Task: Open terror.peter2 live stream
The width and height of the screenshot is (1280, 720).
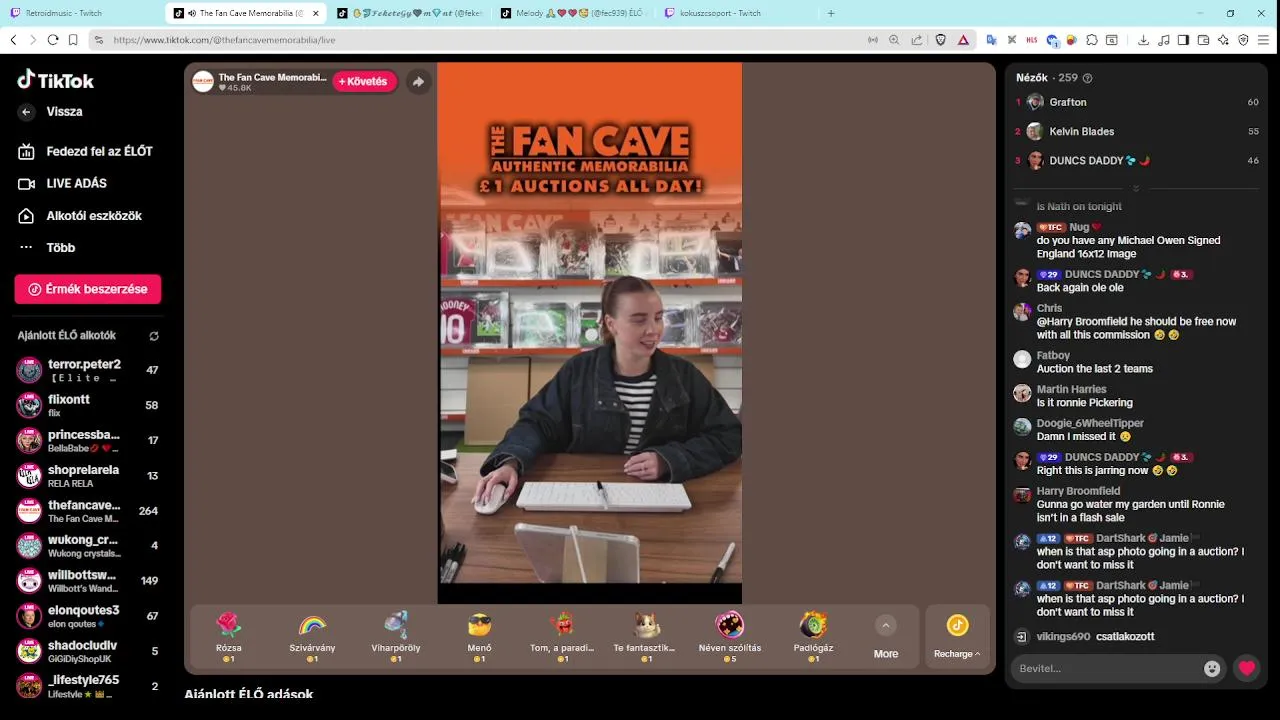Action: [x=88, y=370]
